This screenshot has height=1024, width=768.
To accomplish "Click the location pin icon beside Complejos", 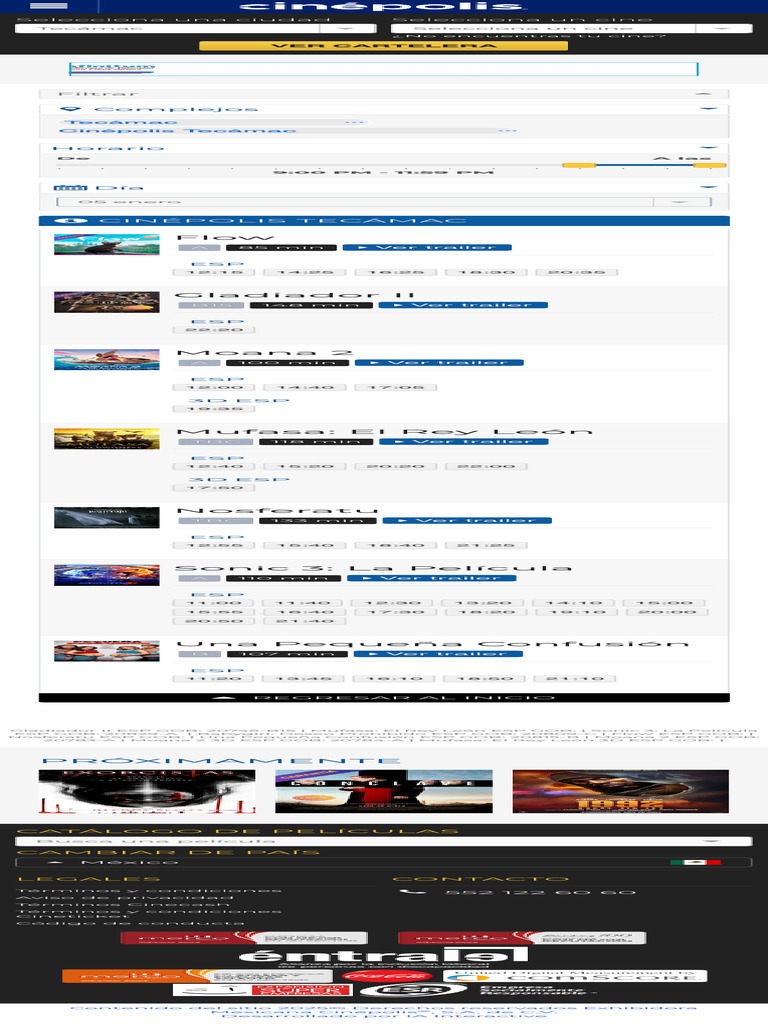I will 71,109.
